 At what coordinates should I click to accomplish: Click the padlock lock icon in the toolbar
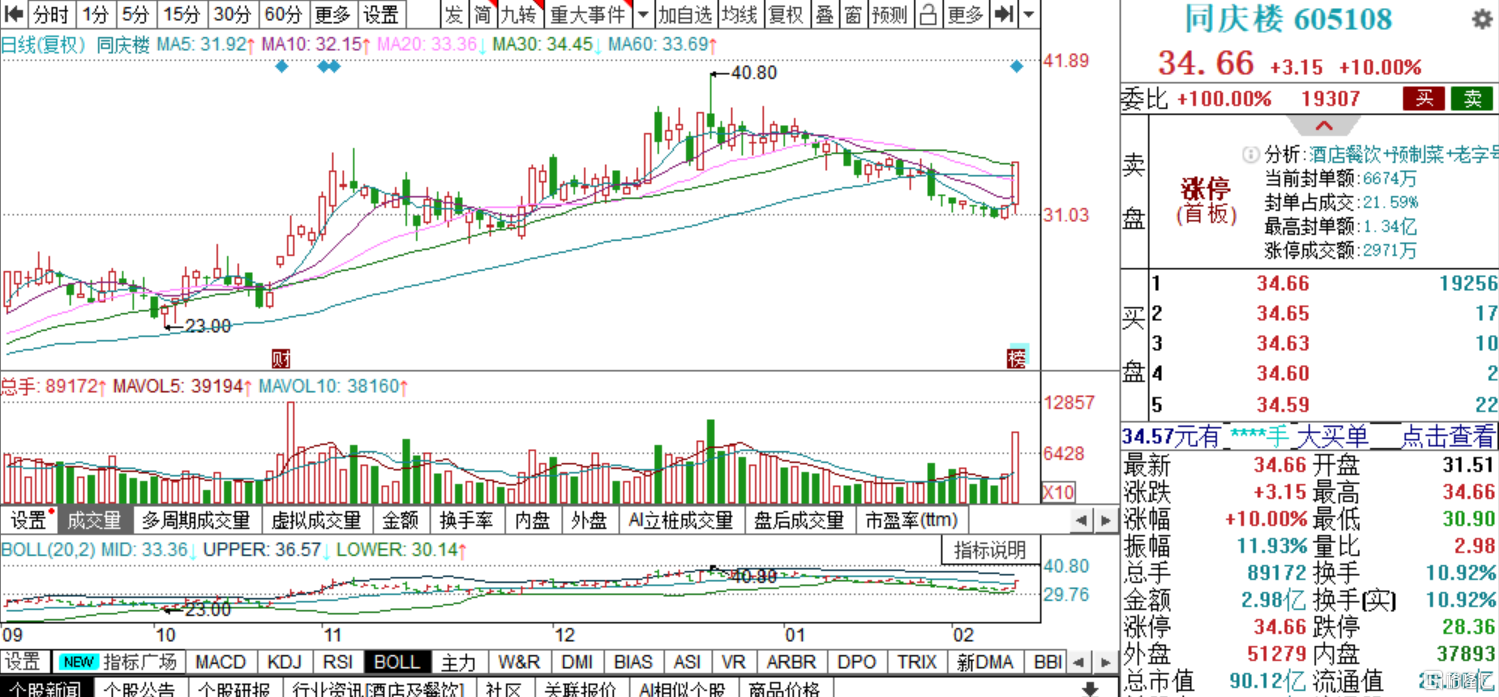click(x=928, y=14)
